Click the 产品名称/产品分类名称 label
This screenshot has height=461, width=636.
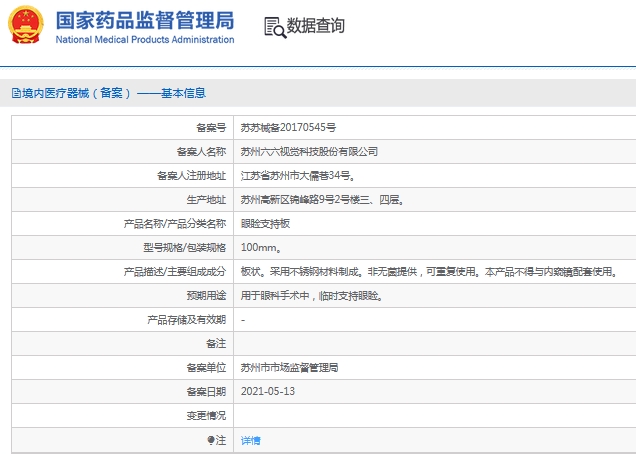175,223
